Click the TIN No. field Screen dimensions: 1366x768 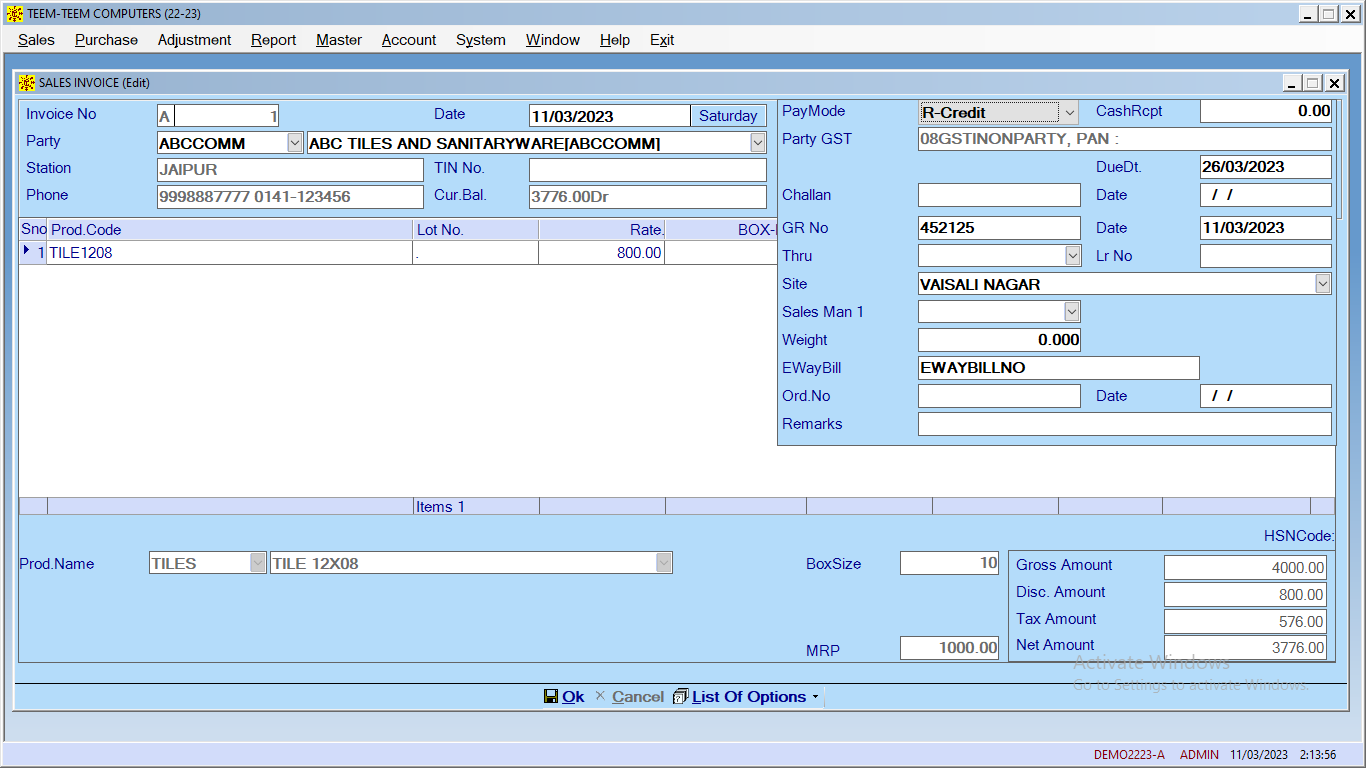648,170
